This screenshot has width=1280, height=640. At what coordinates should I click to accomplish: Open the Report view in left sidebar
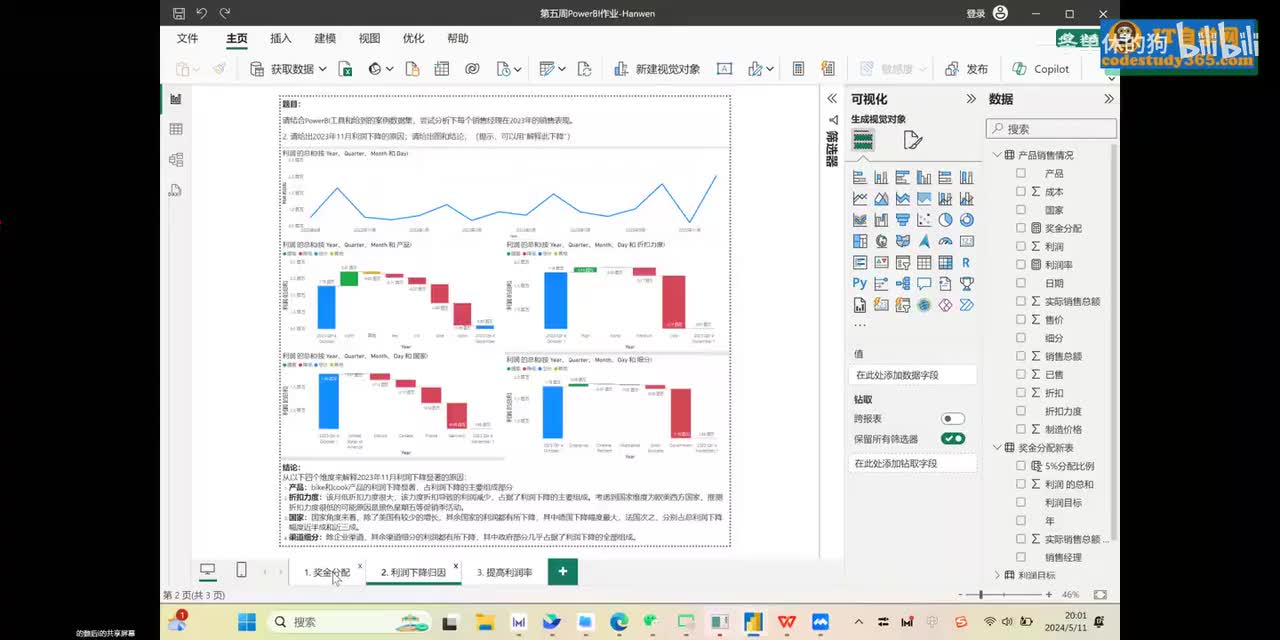176,99
